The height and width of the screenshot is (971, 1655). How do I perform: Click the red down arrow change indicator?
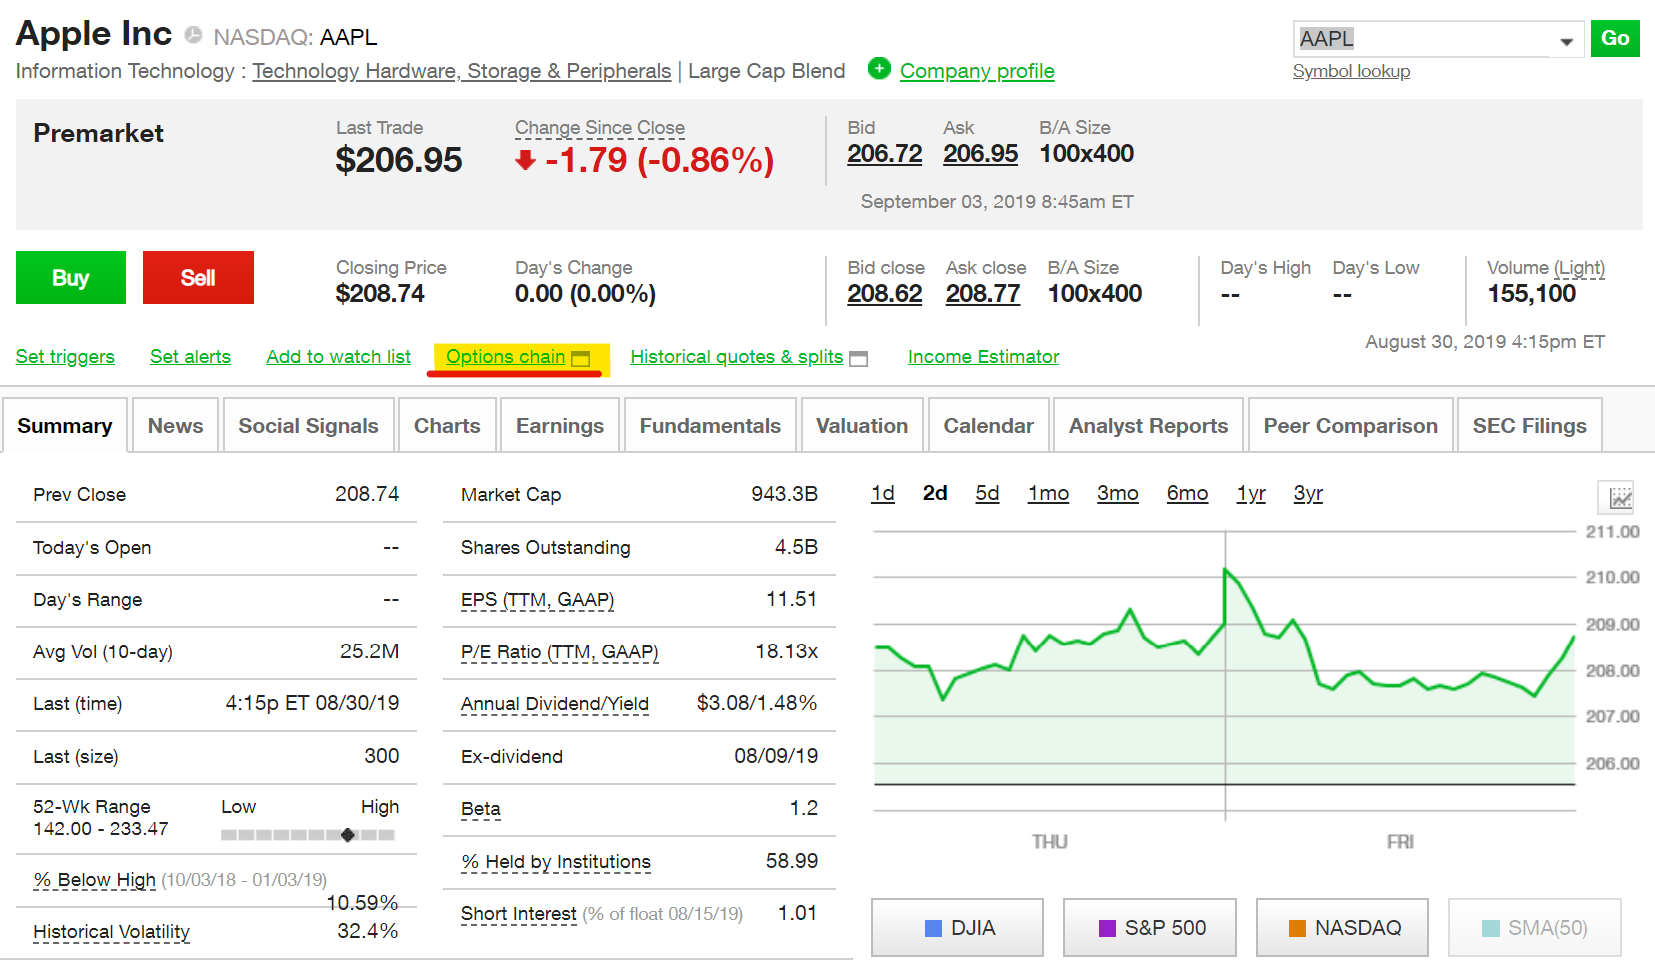point(525,160)
